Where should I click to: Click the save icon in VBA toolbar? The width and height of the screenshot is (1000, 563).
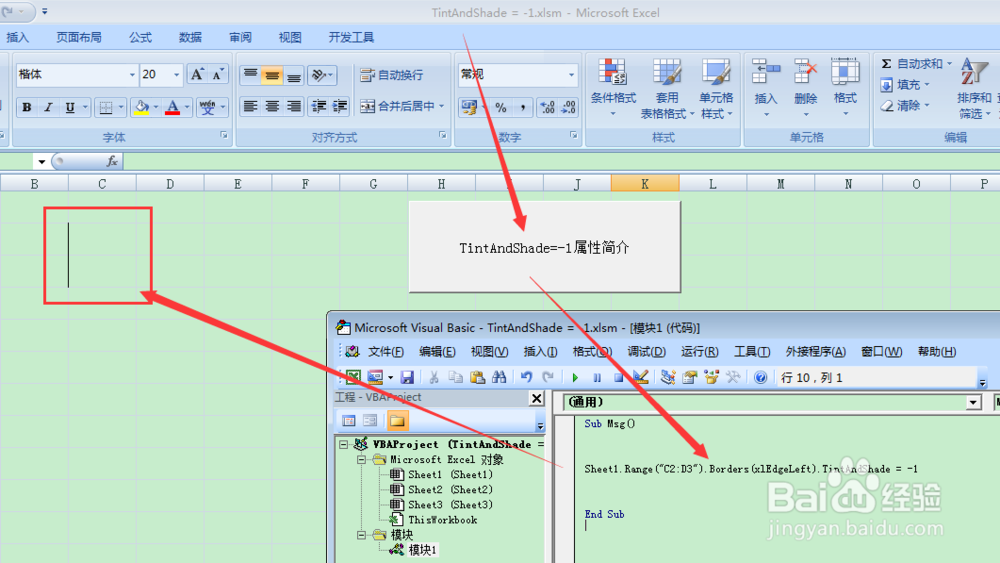(407, 377)
